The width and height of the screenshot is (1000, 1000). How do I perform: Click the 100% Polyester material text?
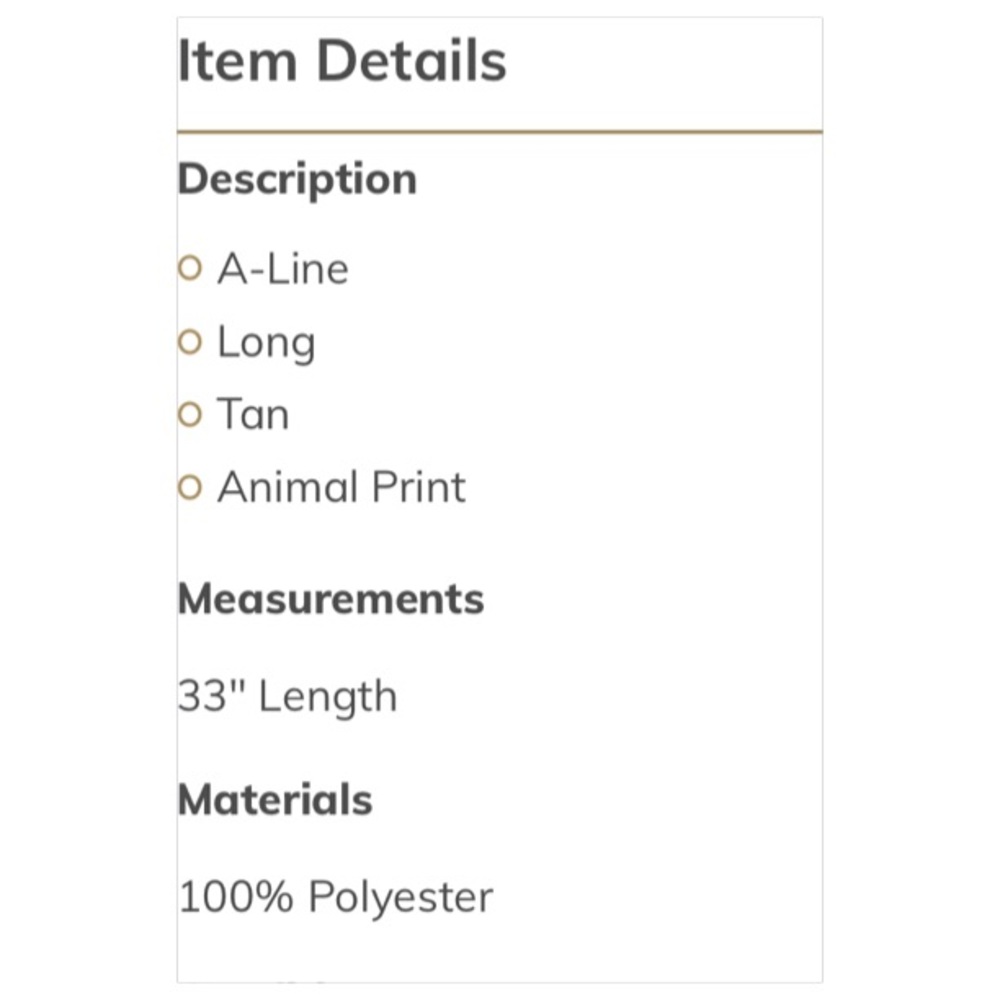click(335, 898)
